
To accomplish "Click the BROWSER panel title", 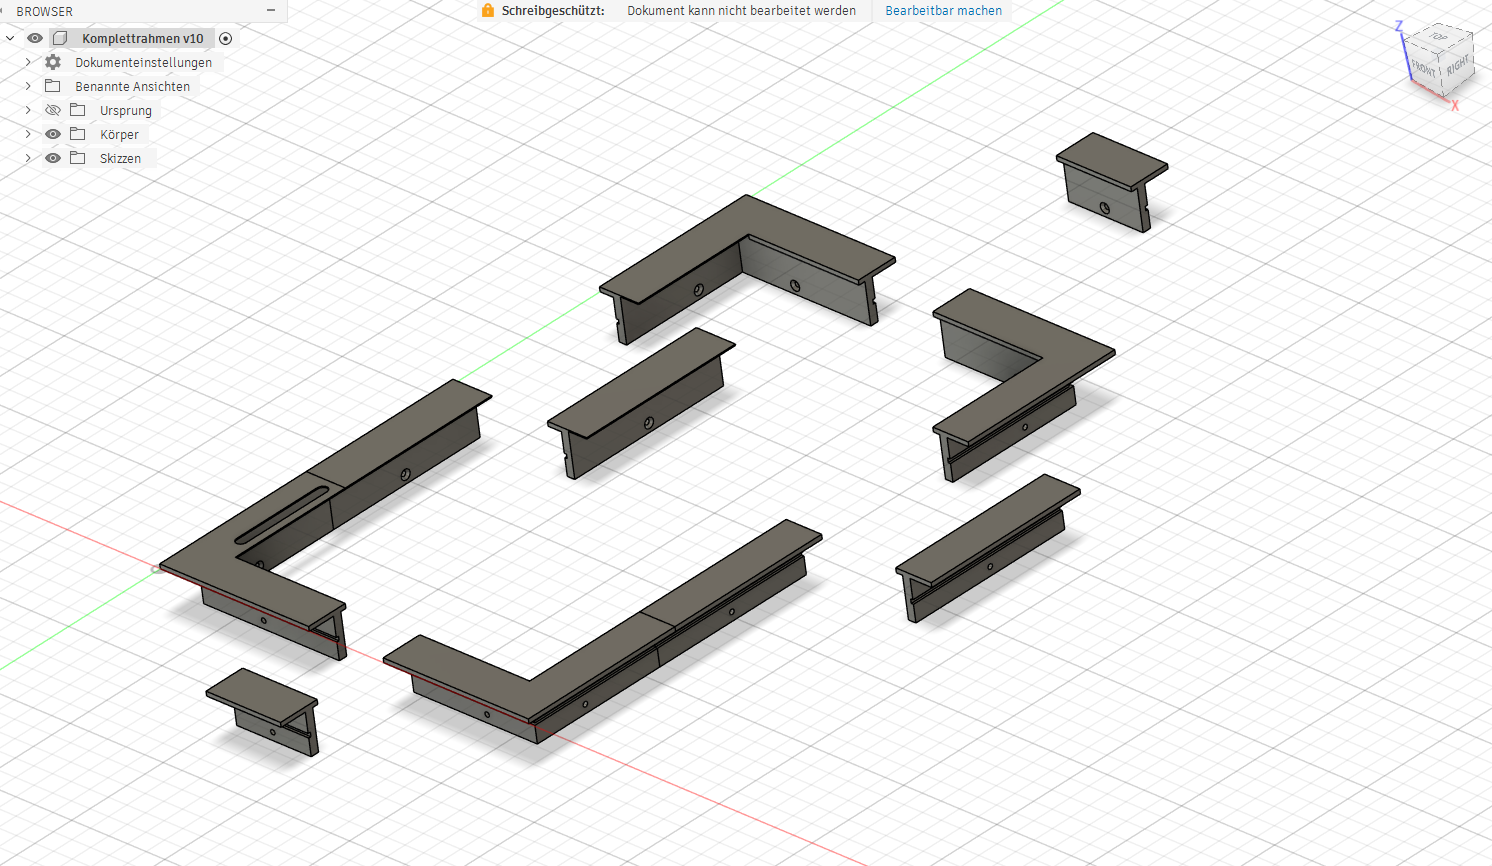I will (44, 11).
